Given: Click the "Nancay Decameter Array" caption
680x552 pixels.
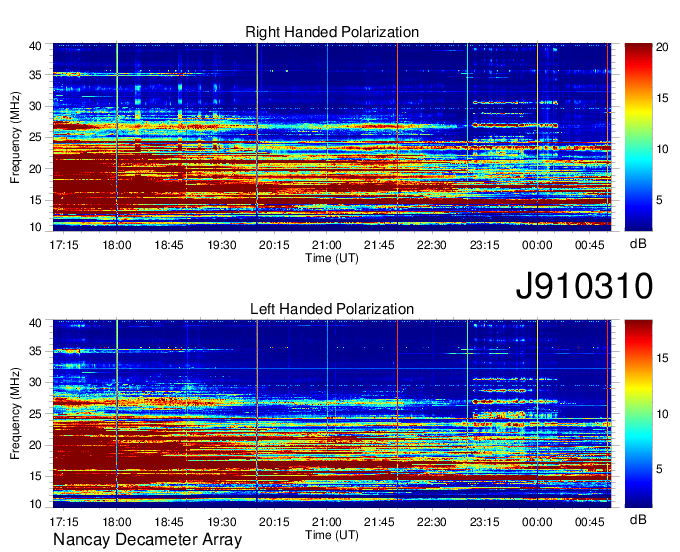Looking at the screenshot, I should (x=147, y=539).
